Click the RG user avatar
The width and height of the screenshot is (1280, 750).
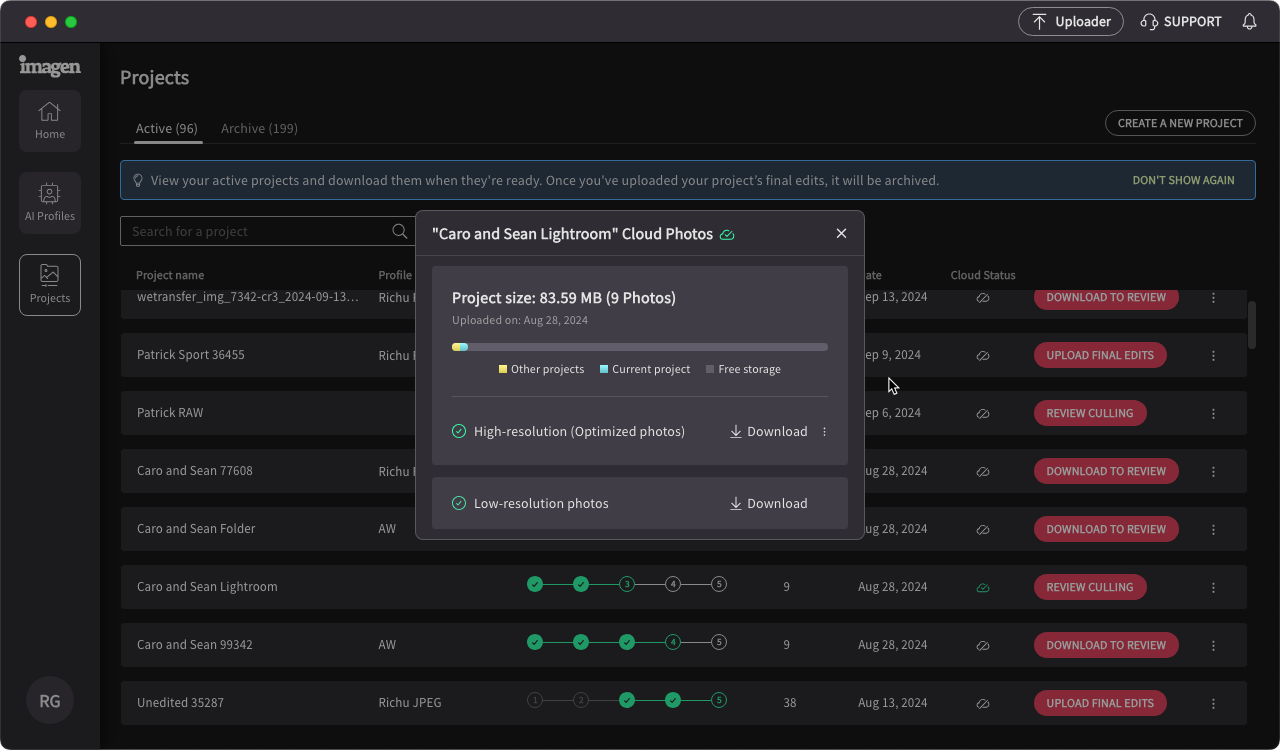(x=50, y=700)
